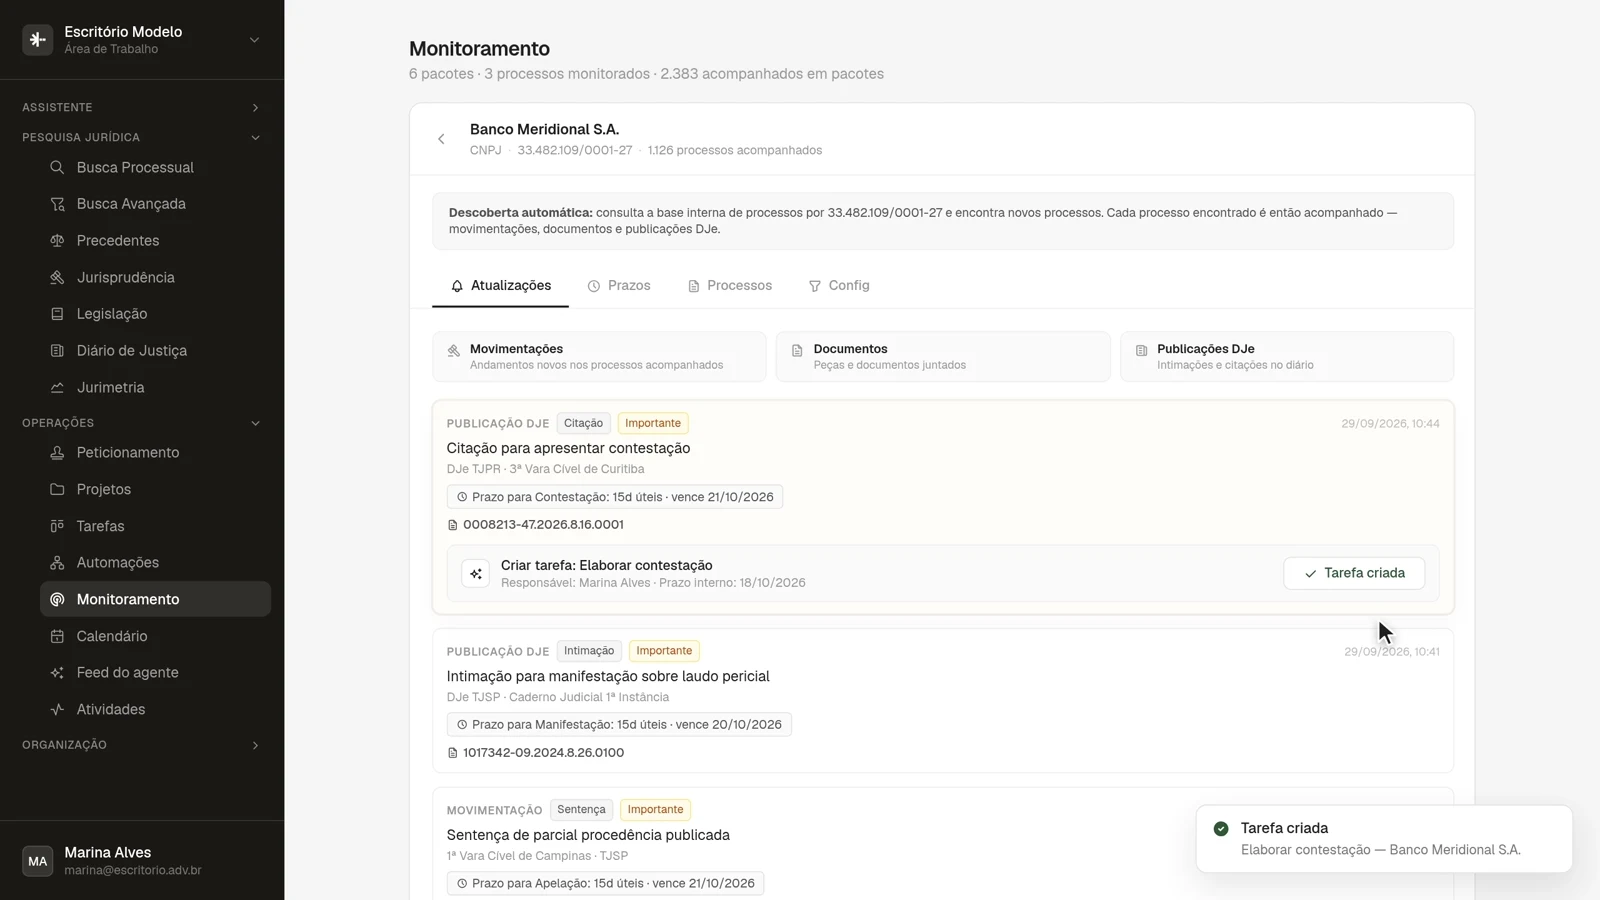Click Prazo para Contestação deadline chip

pos(615,497)
